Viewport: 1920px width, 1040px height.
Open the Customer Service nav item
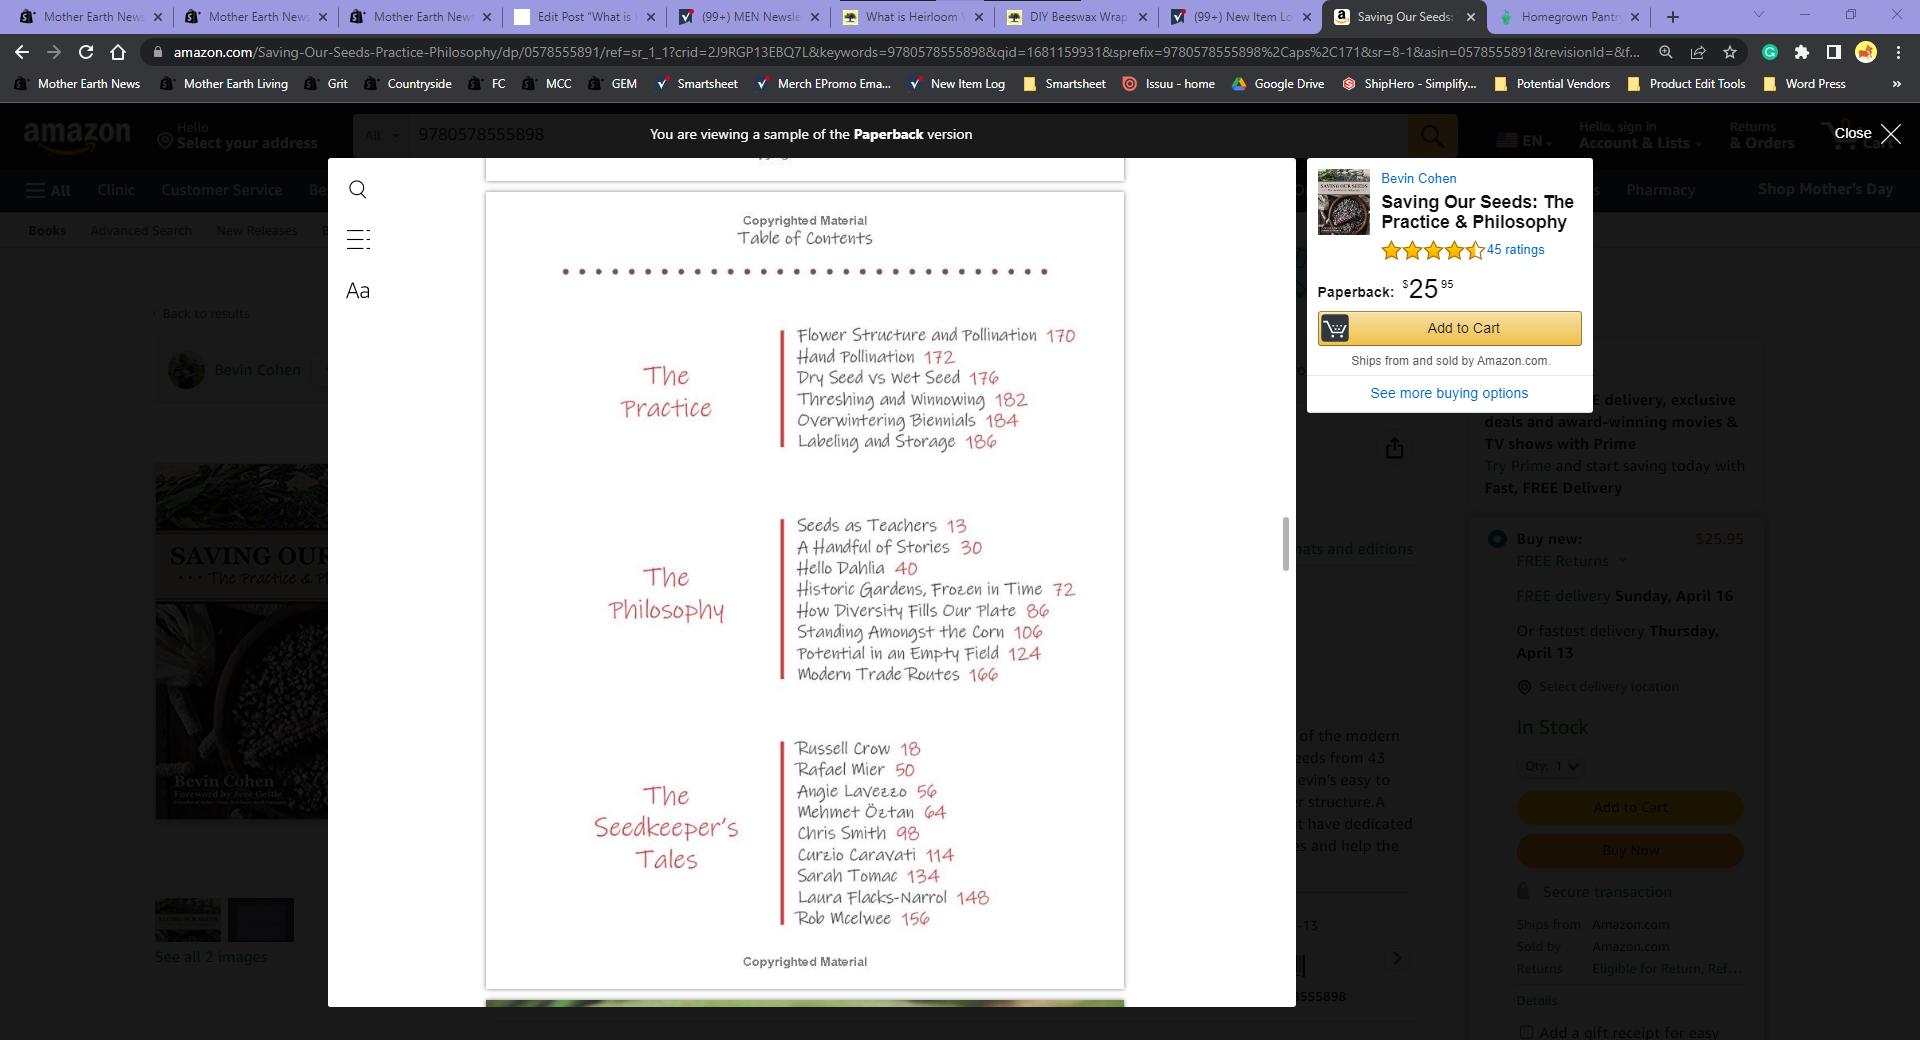[x=221, y=190]
